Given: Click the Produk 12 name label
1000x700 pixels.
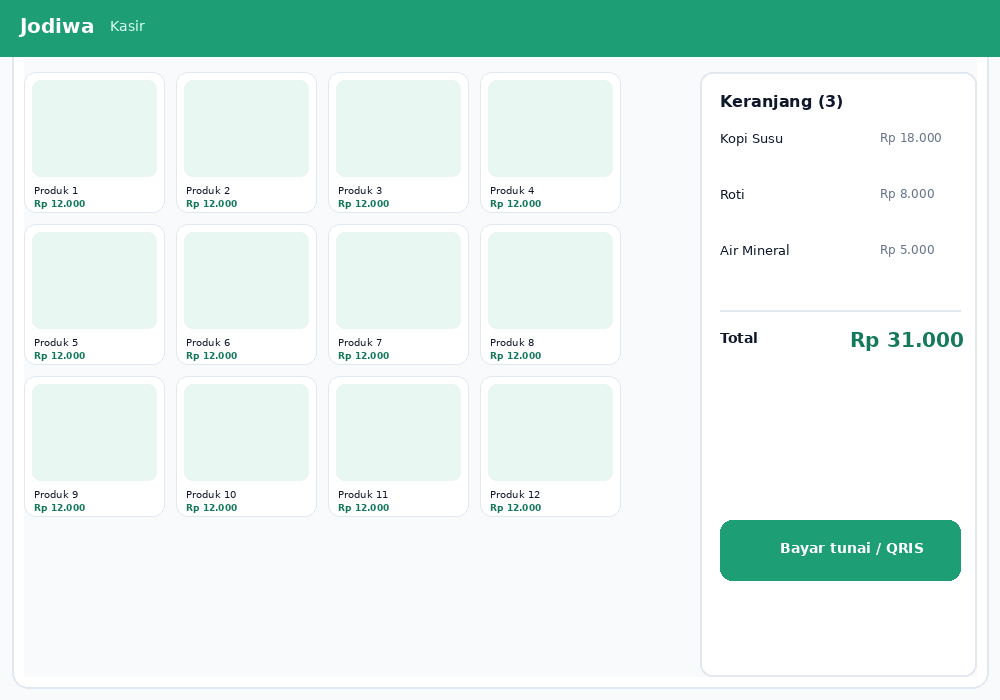Looking at the screenshot, I should (515, 495).
